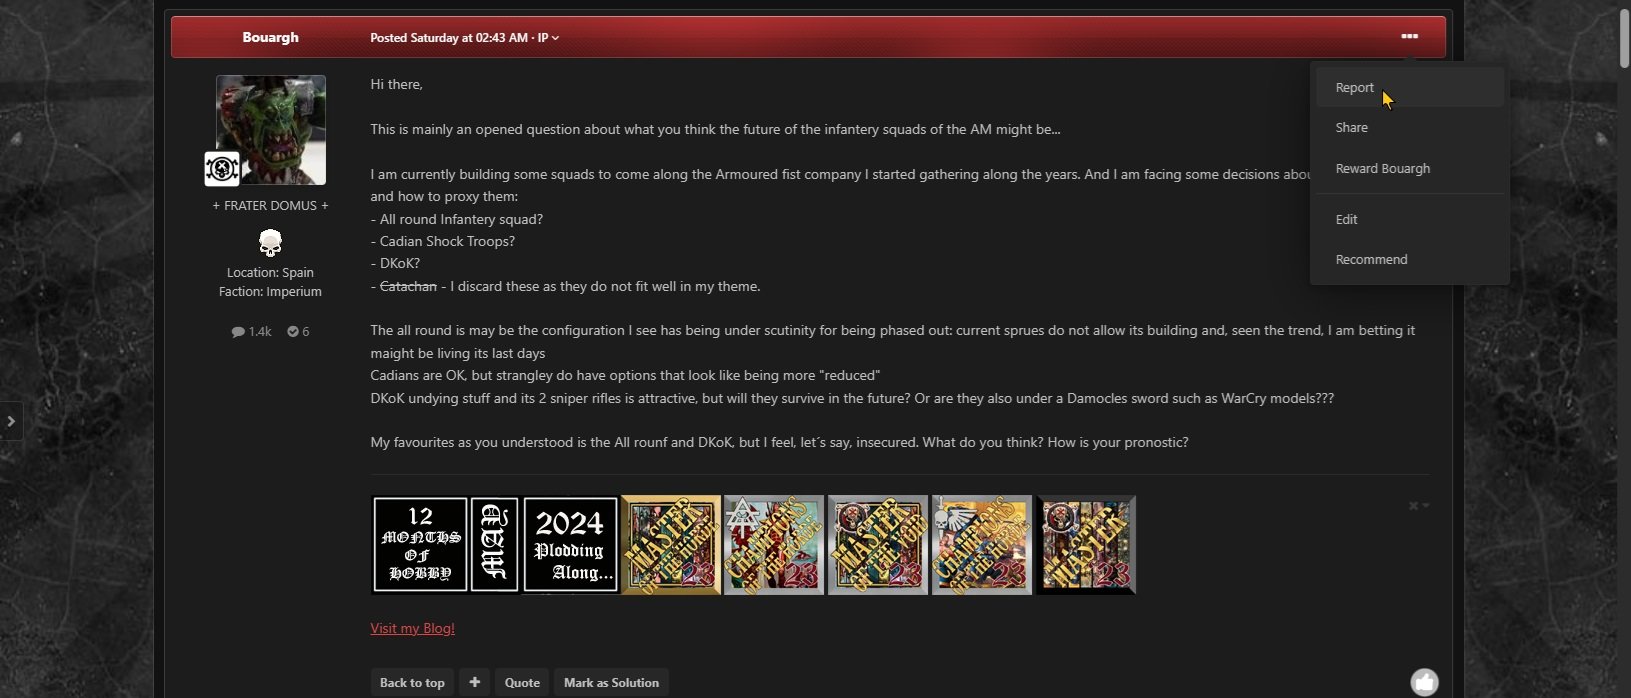Click the Quote button
This screenshot has height=698, width=1631.
(522, 682)
